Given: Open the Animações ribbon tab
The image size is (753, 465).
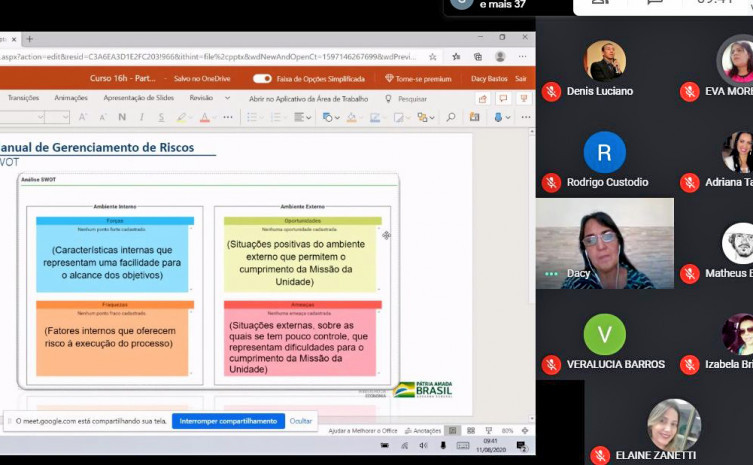Looking at the screenshot, I should tap(71, 98).
